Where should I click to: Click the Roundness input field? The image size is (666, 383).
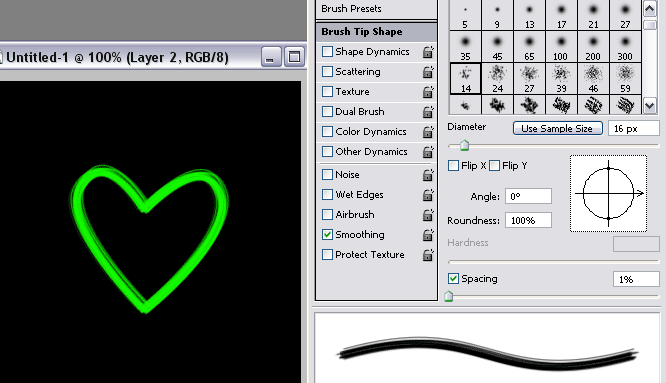tap(528, 220)
